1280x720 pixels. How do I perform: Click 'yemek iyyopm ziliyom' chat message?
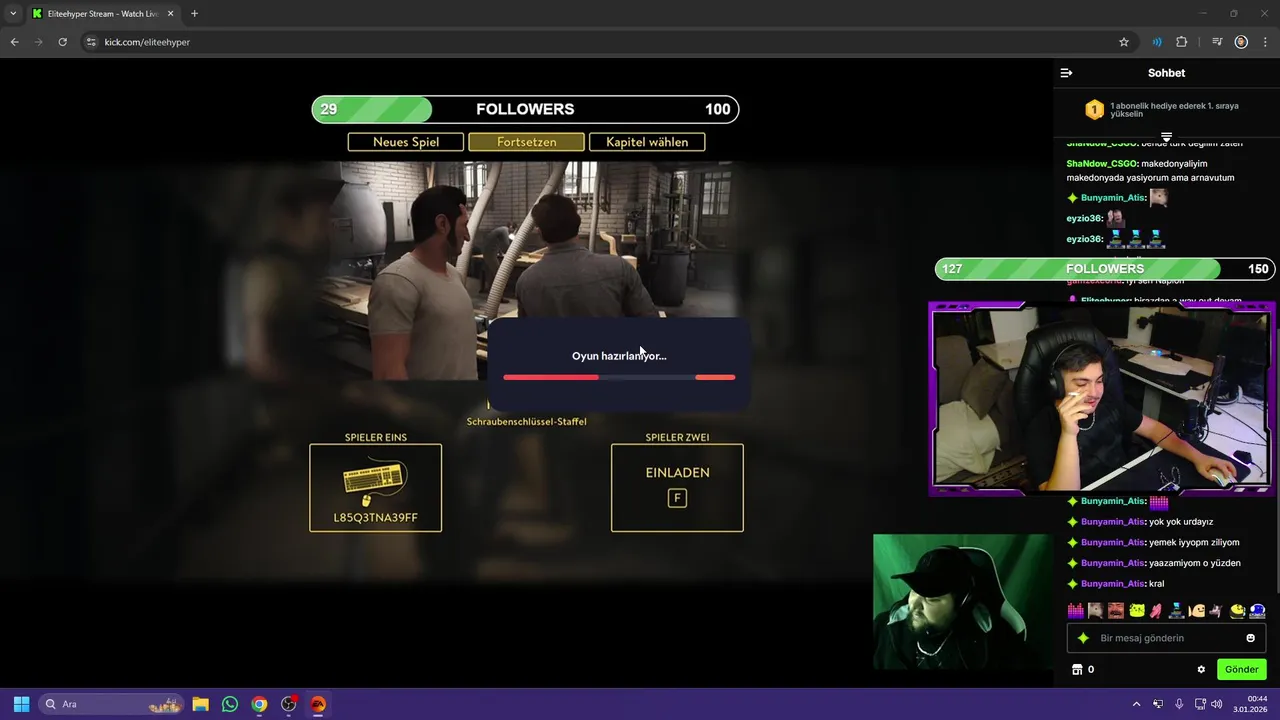coord(1194,543)
